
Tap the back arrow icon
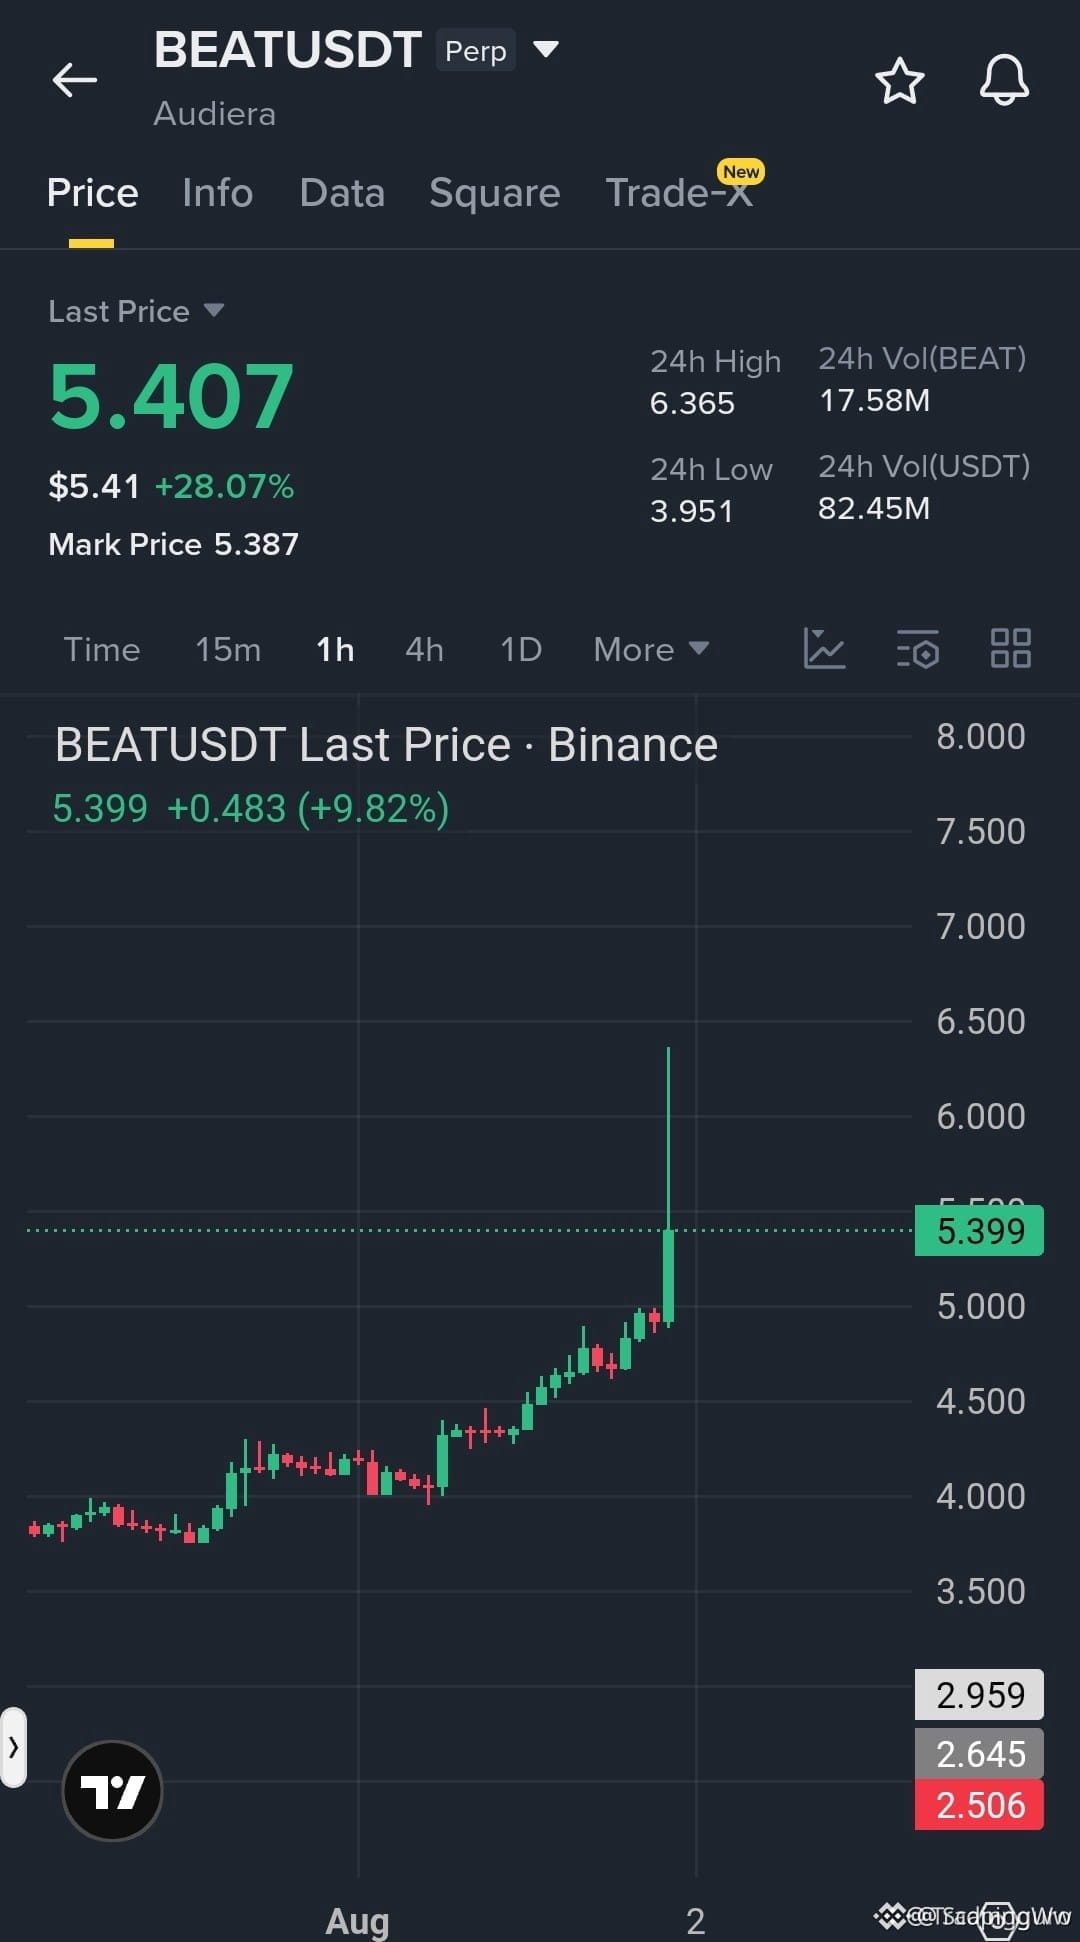pyautogui.click(x=75, y=80)
